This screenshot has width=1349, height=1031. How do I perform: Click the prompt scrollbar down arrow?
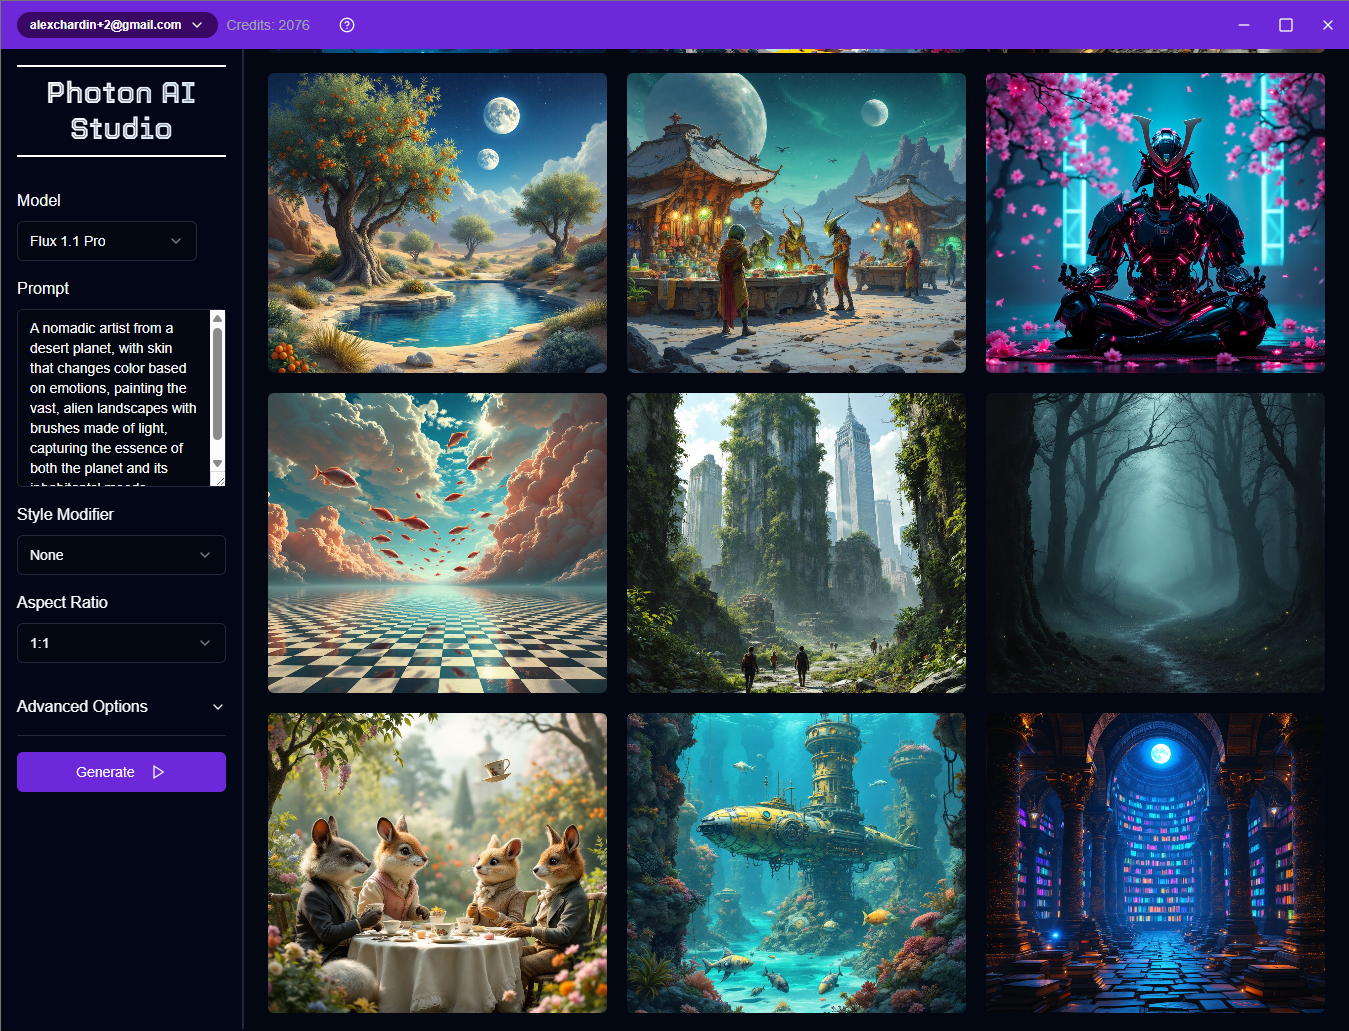pyautogui.click(x=218, y=463)
